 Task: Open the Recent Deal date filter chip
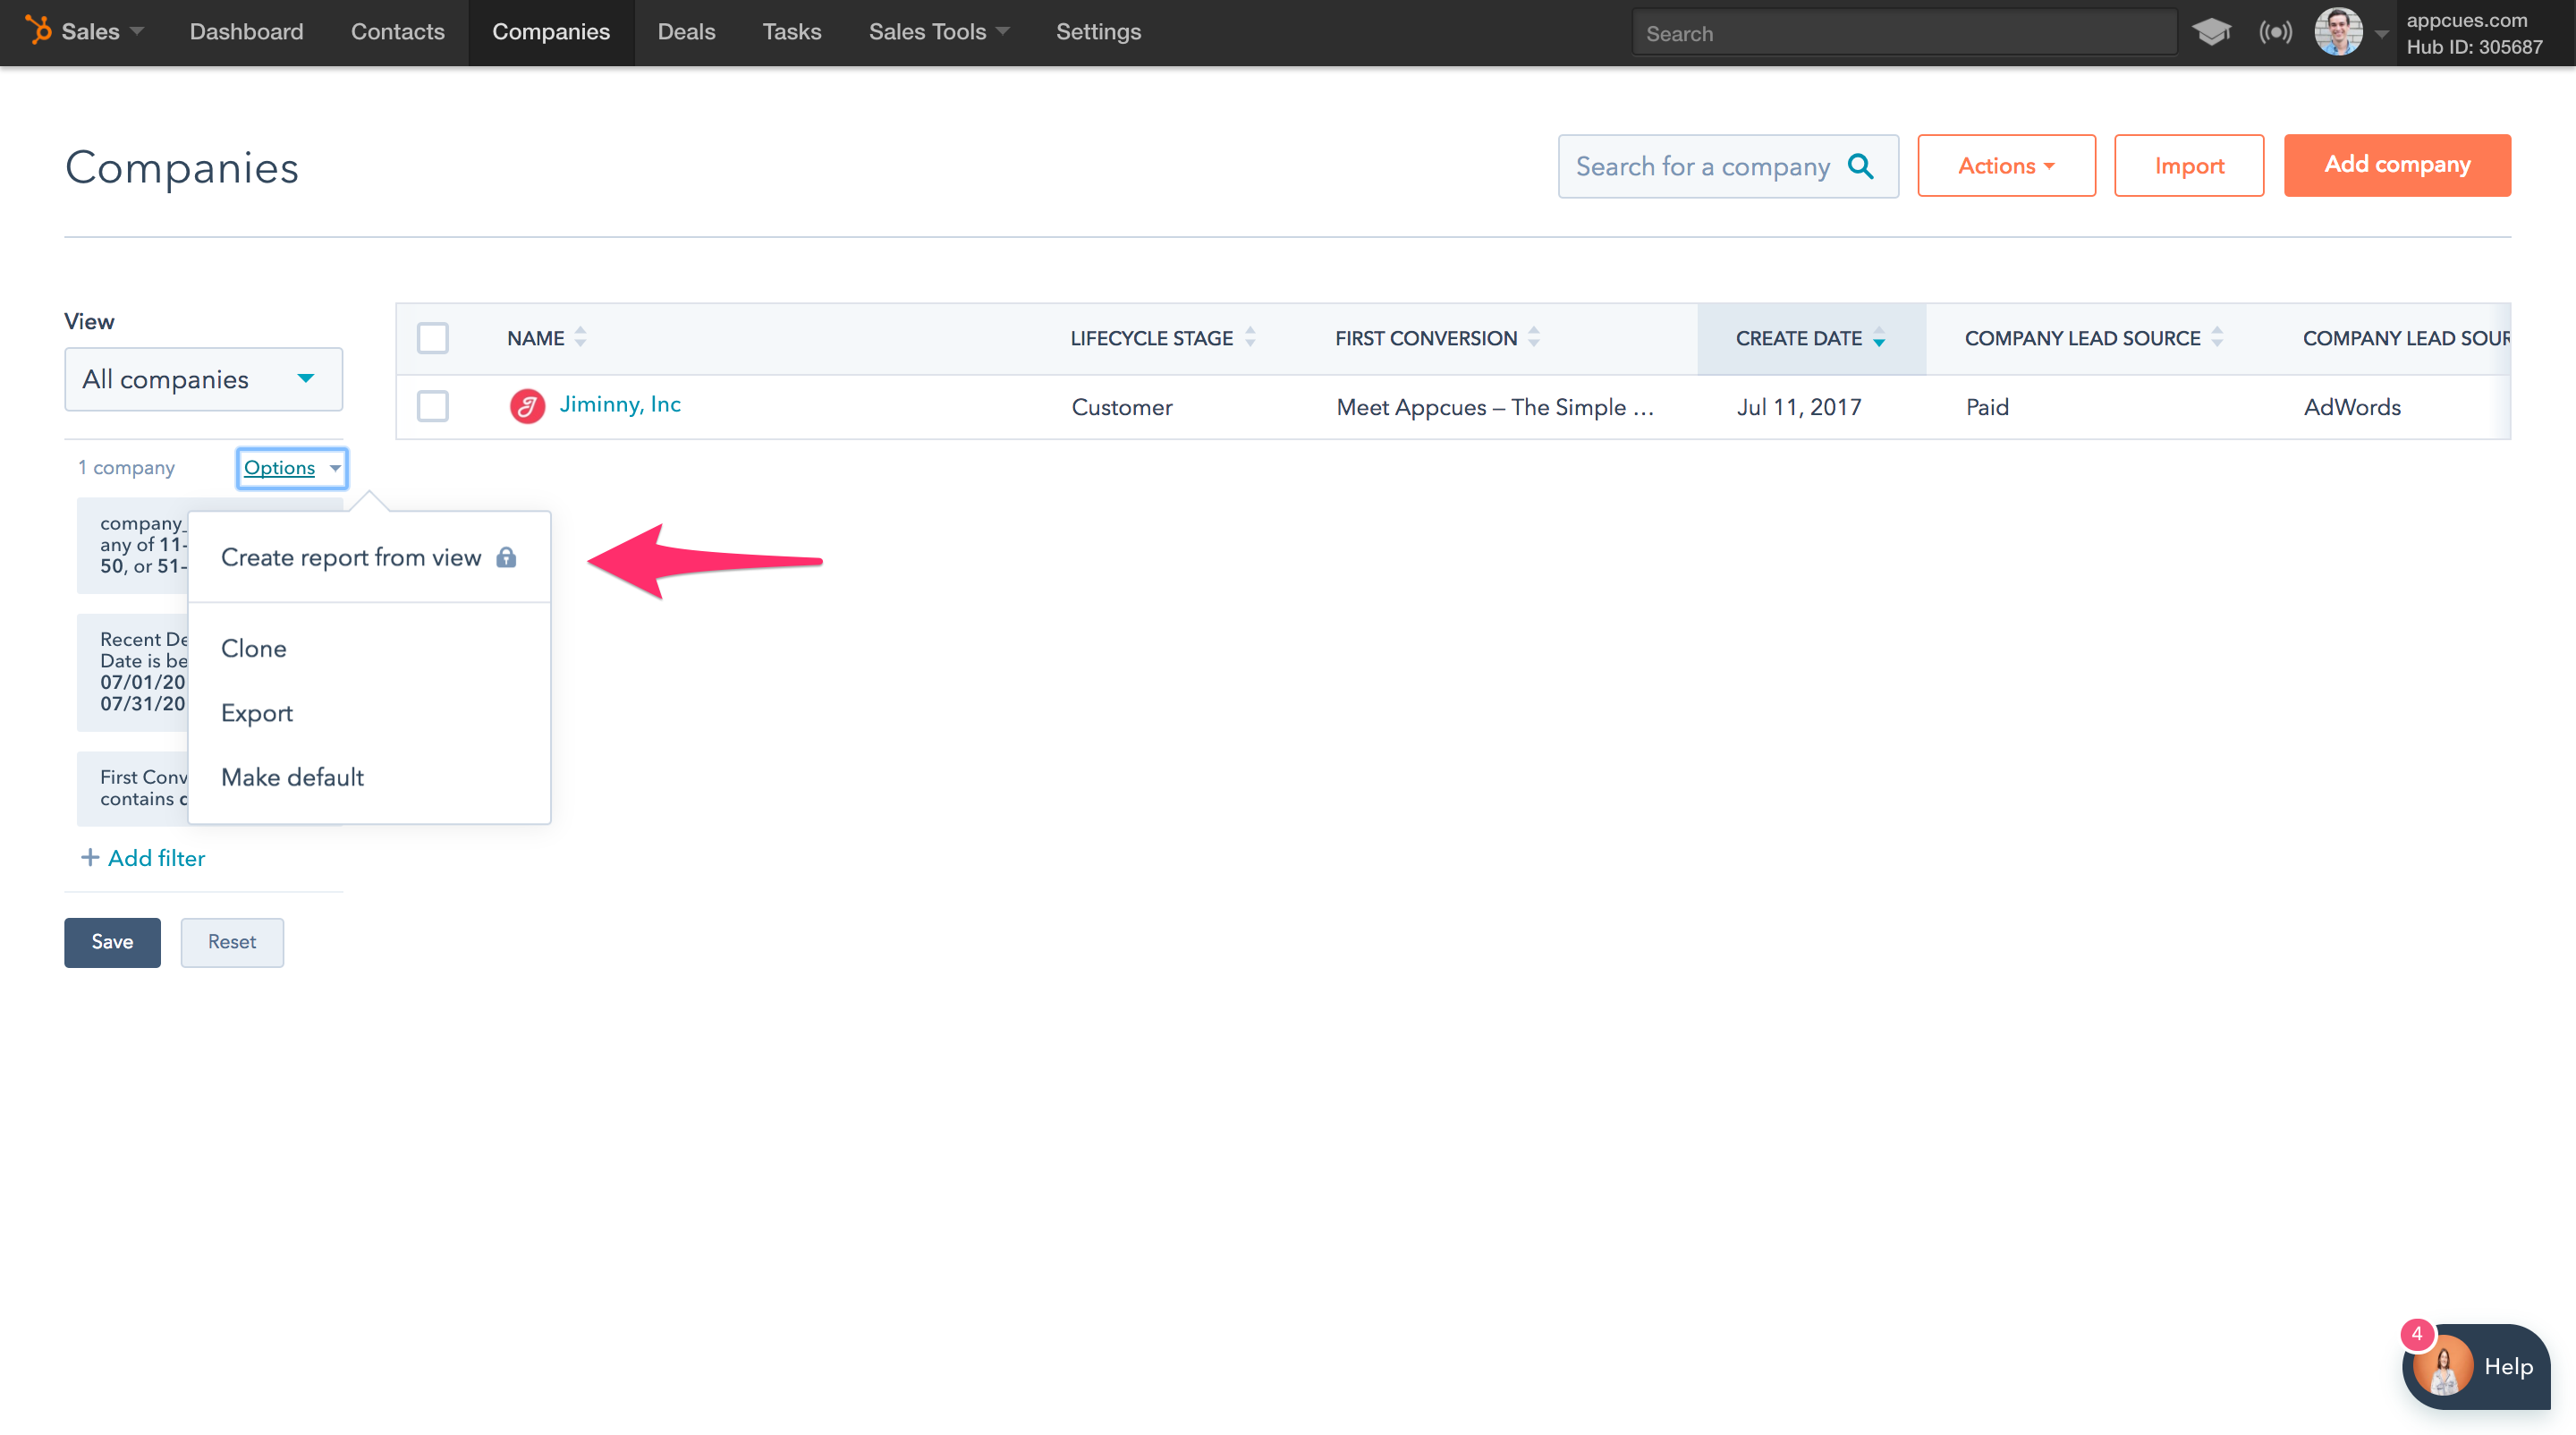pos(132,671)
